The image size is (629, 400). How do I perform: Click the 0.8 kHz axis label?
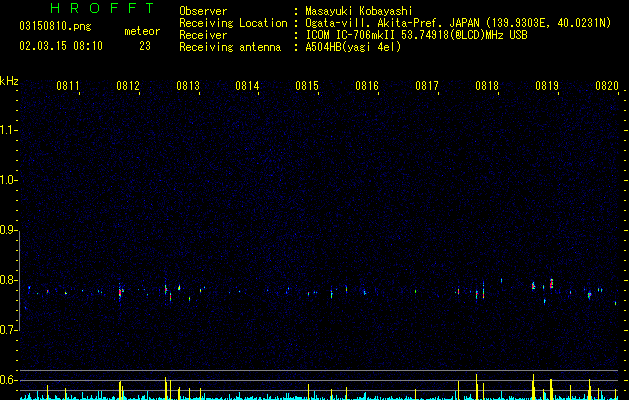tap(8, 280)
